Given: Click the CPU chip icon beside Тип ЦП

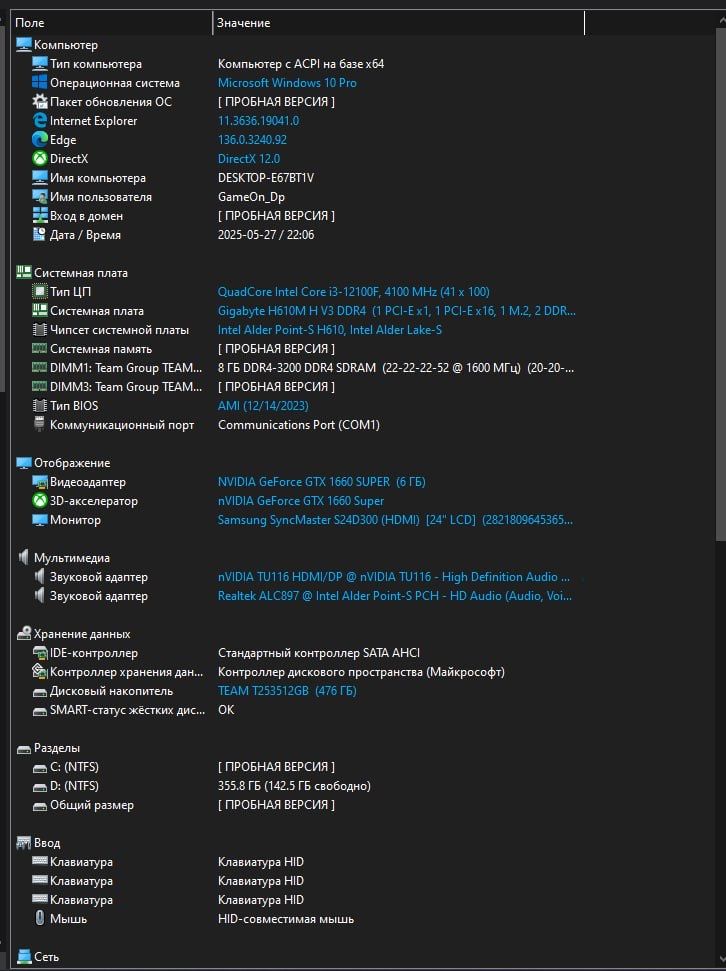Looking at the screenshot, I should [40, 291].
